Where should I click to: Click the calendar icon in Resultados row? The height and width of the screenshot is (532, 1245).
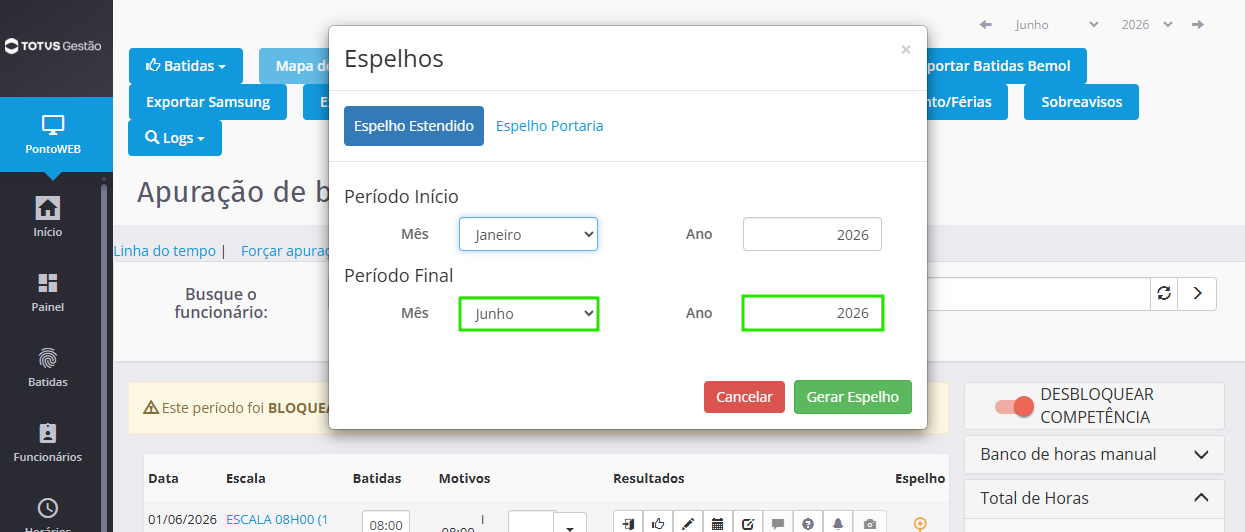tap(718, 523)
